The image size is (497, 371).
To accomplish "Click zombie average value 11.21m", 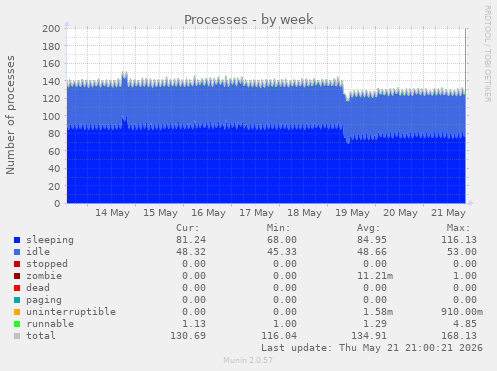I will [375, 276].
